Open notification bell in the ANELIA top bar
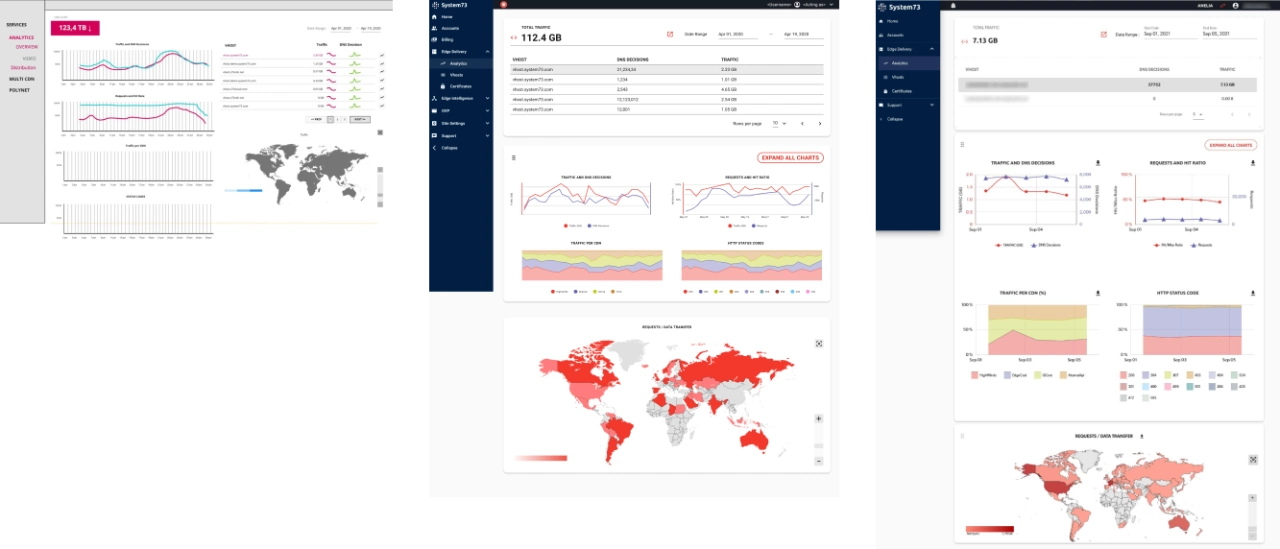This screenshot has height=549, width=1280. pyautogui.click(x=1221, y=5)
